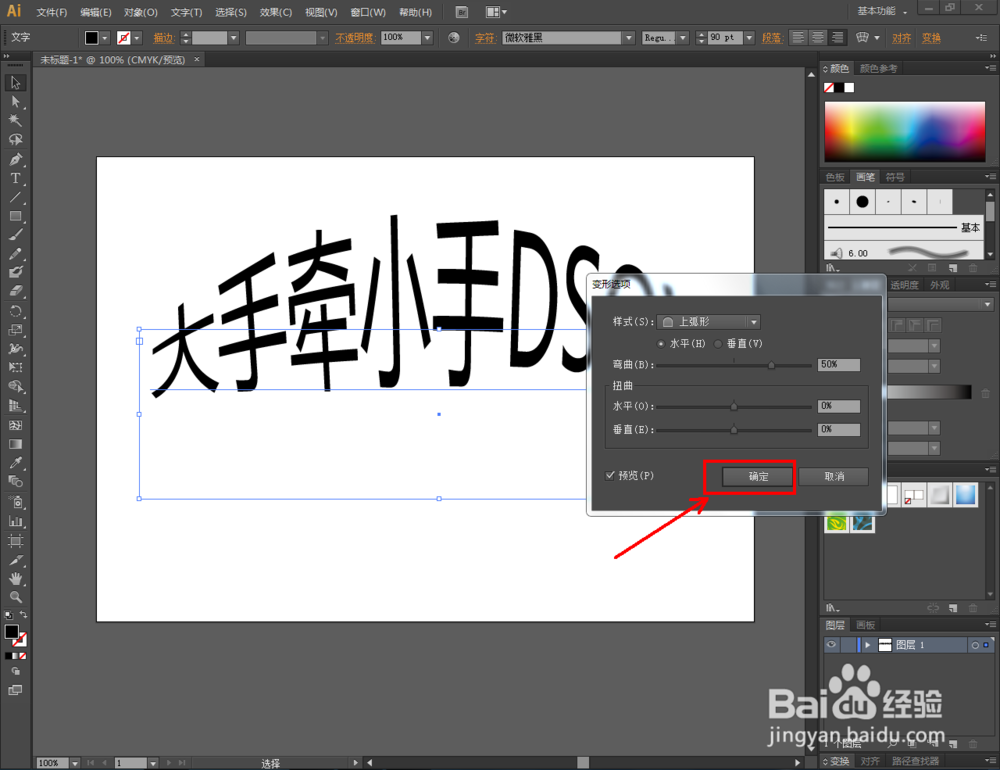Open the opacity 100% dropdown
The height and width of the screenshot is (770, 1000).
click(x=427, y=38)
